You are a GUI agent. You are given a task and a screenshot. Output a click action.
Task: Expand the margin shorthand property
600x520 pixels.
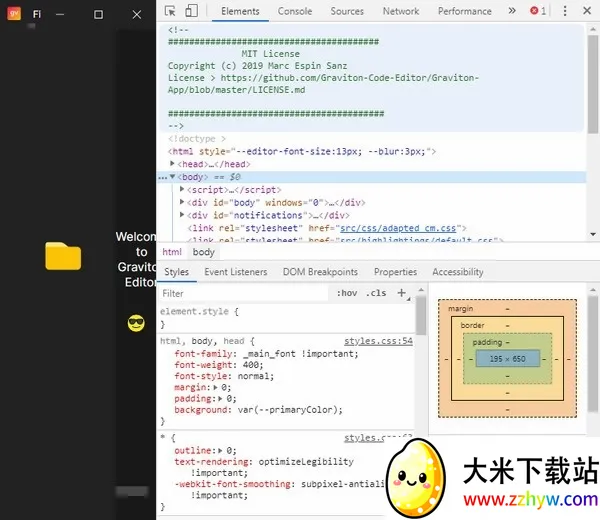(x=215, y=387)
